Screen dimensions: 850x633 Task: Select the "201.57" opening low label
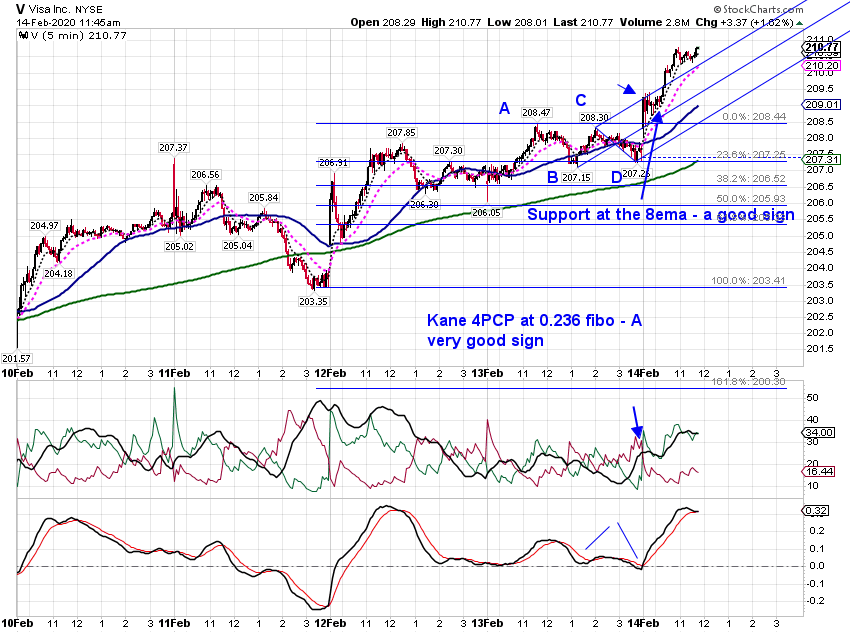[16, 358]
